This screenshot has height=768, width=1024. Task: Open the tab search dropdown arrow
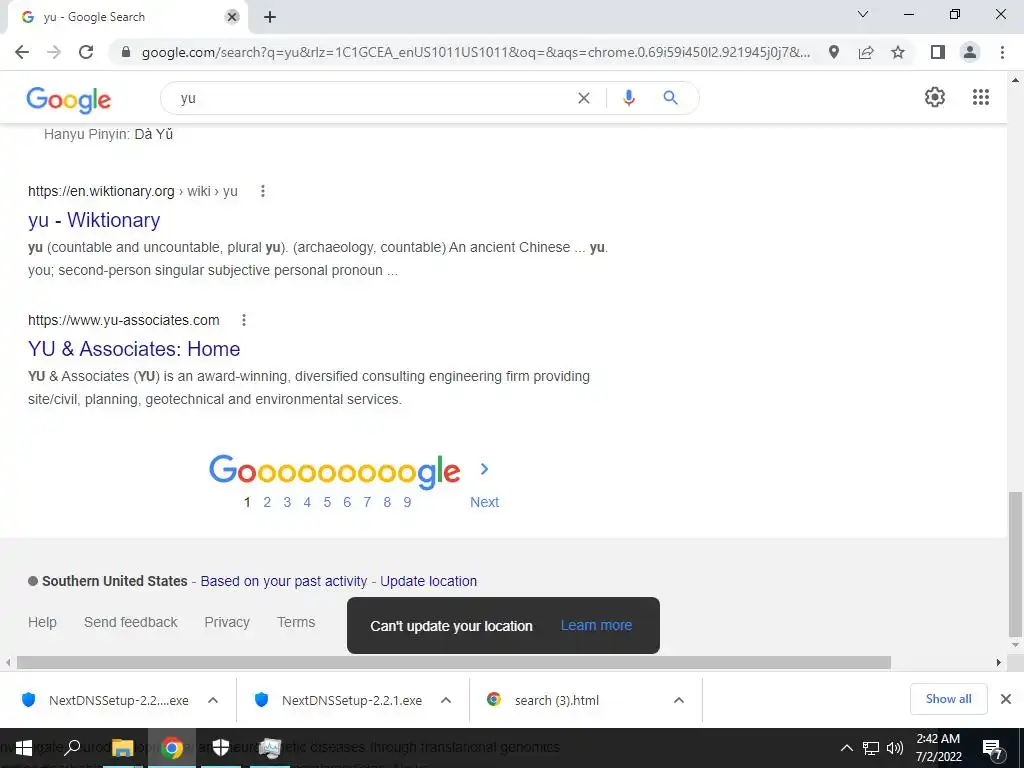863,14
